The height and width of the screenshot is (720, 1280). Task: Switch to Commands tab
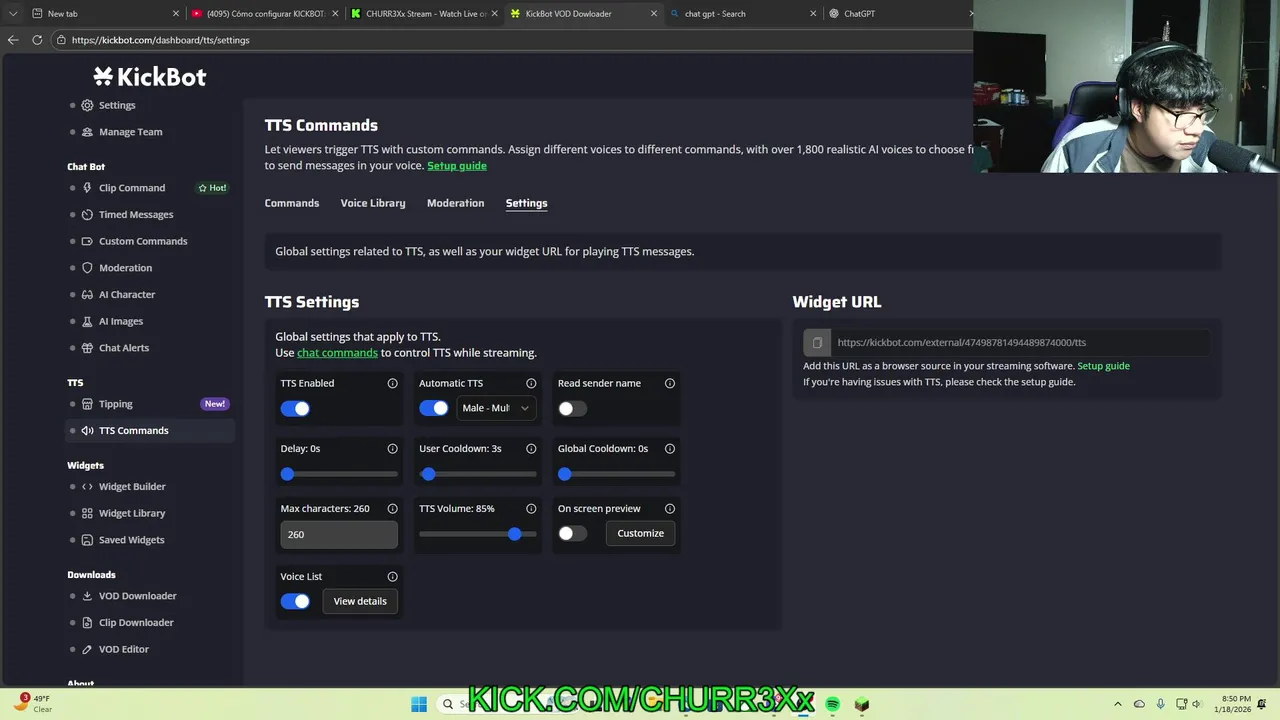tap(292, 203)
